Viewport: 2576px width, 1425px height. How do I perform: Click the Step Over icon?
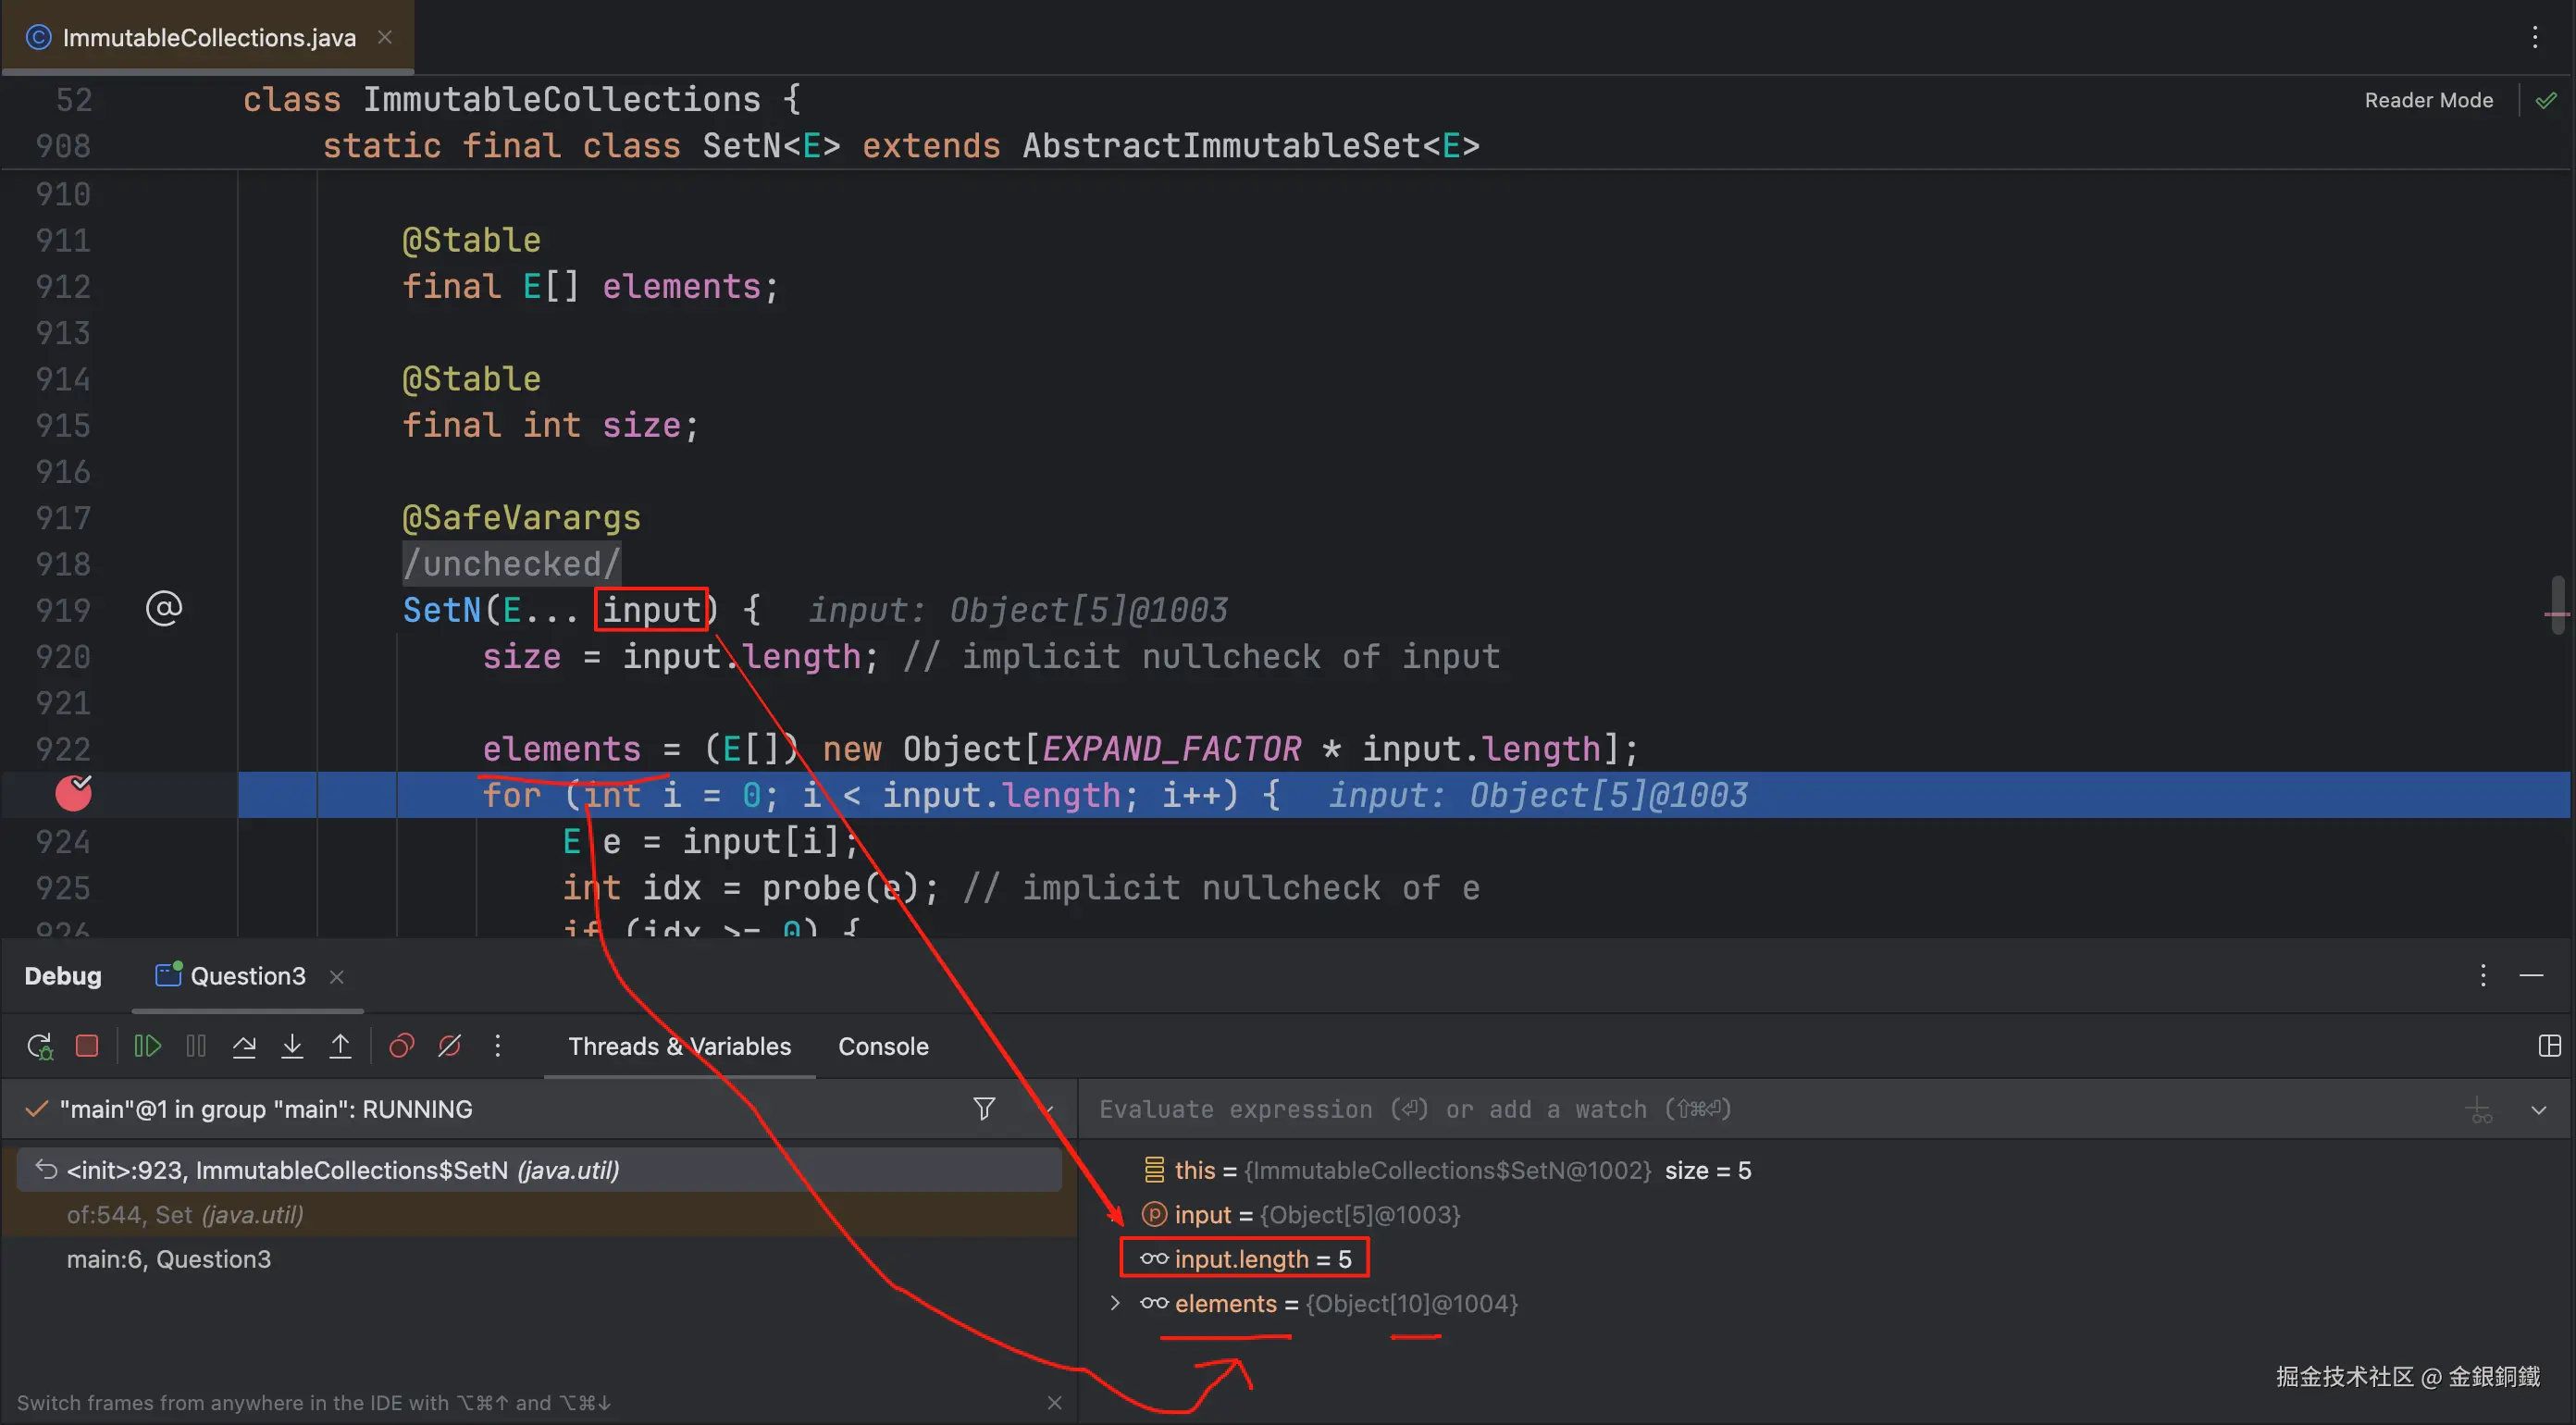pyautogui.click(x=244, y=1046)
